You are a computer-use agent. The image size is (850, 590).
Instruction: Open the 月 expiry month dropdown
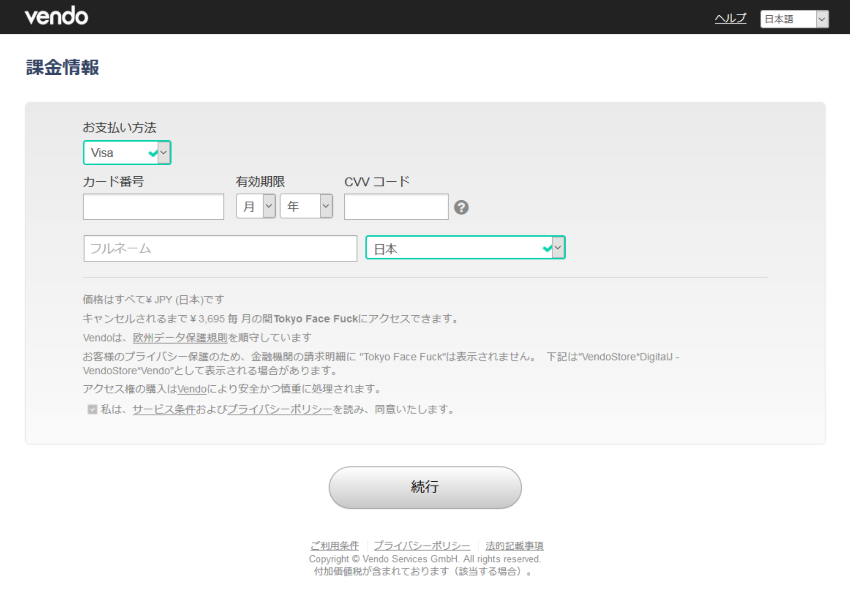pos(256,206)
